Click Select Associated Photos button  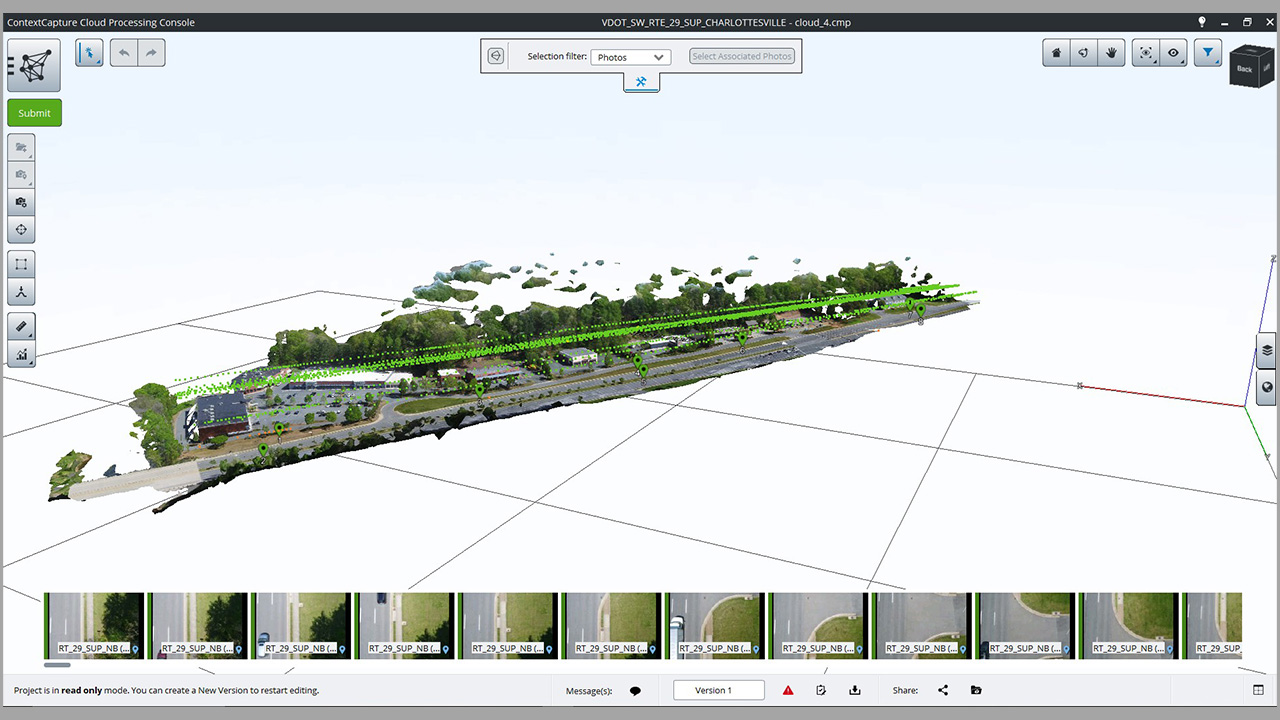tap(742, 56)
